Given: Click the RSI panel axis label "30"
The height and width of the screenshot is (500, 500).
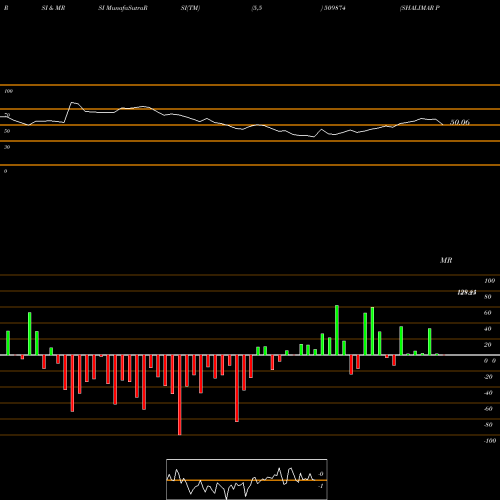Looking at the screenshot, I should [x=7, y=147].
